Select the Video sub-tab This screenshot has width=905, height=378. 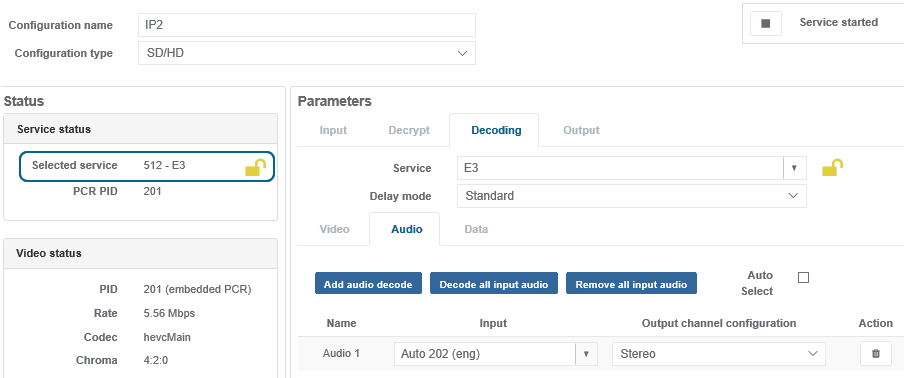click(x=334, y=229)
